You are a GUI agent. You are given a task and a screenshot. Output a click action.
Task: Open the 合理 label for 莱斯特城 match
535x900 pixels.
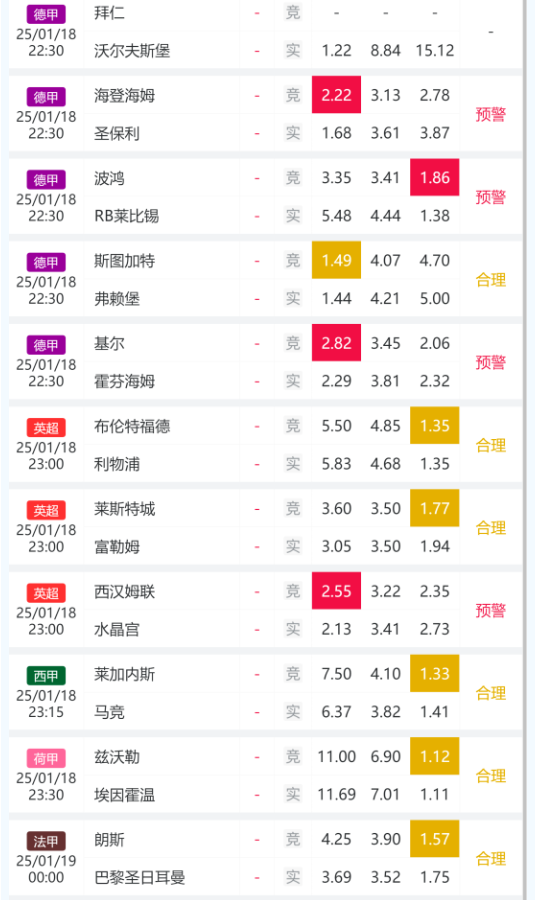tap(491, 527)
